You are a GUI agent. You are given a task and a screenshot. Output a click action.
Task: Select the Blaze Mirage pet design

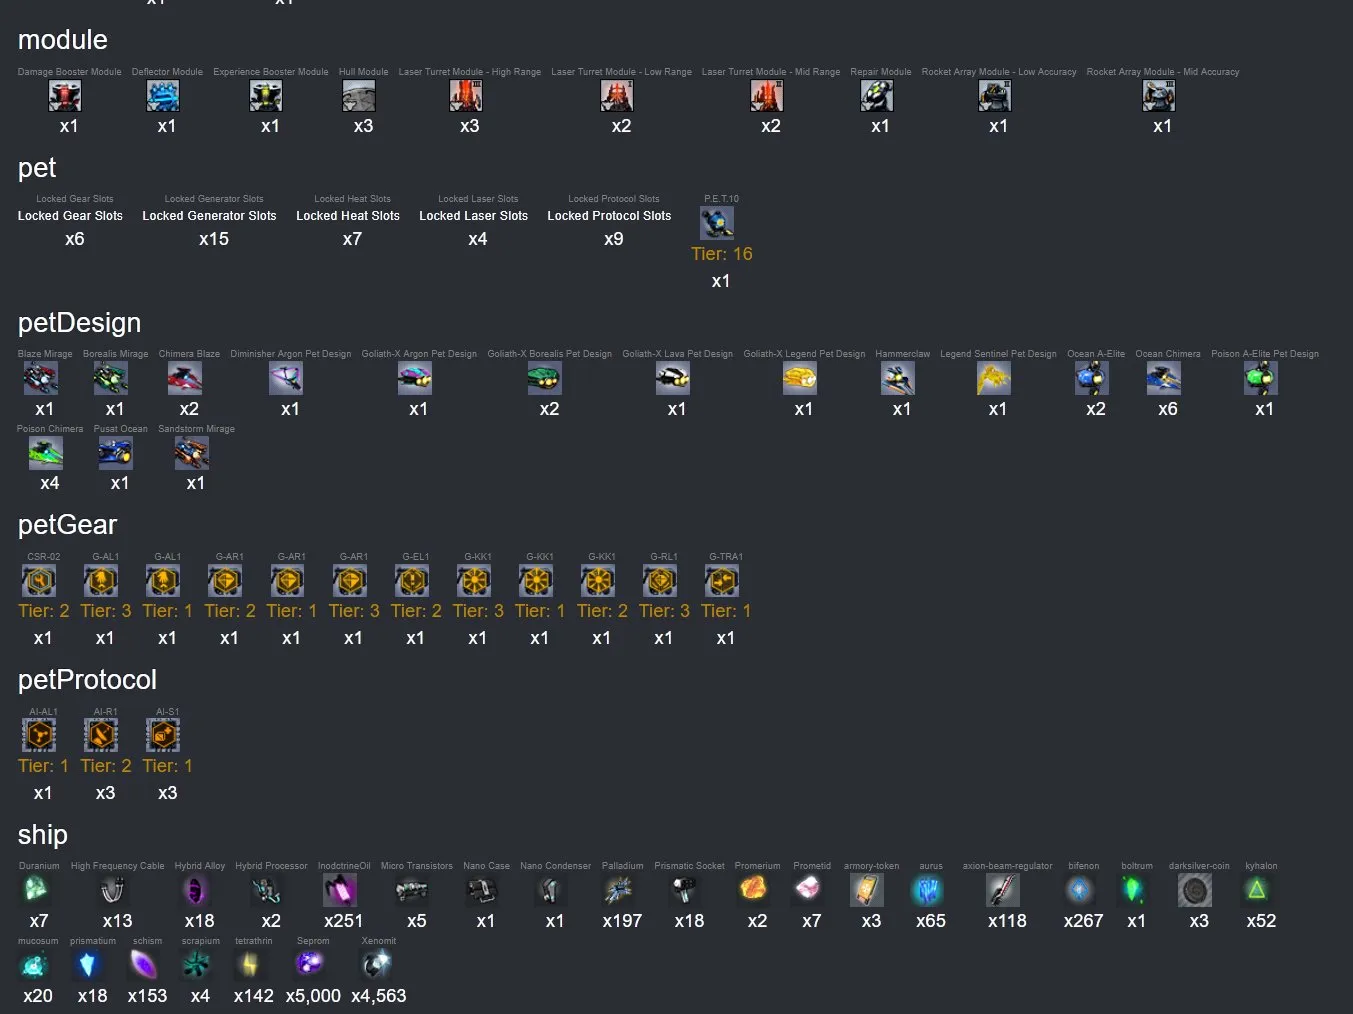pyautogui.click(x=41, y=379)
